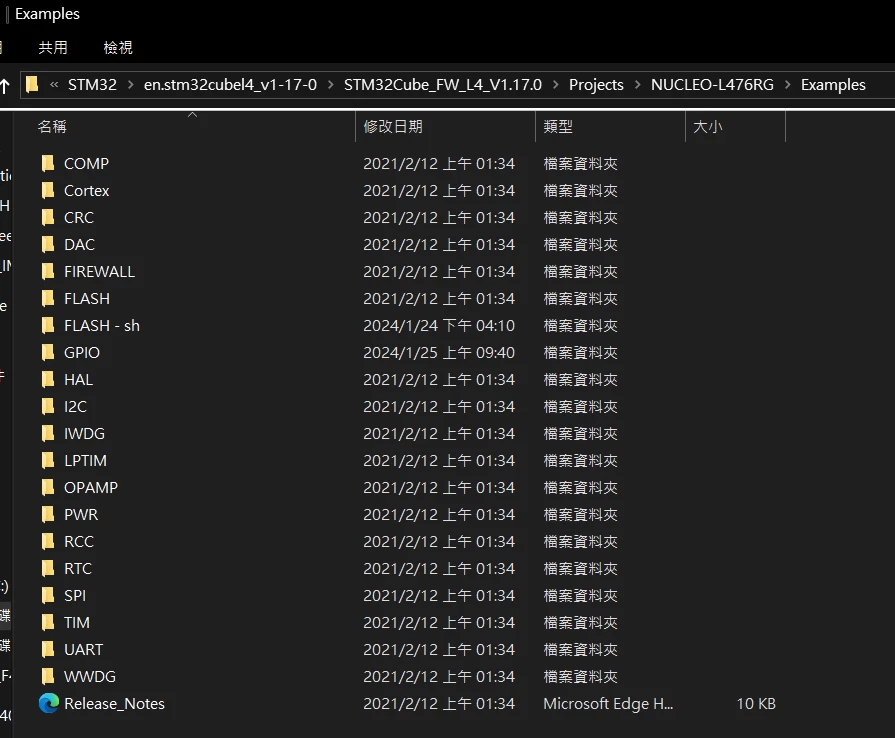Open the 檢視 ribbon tab
Screen dimensions: 895x738
tap(118, 47)
